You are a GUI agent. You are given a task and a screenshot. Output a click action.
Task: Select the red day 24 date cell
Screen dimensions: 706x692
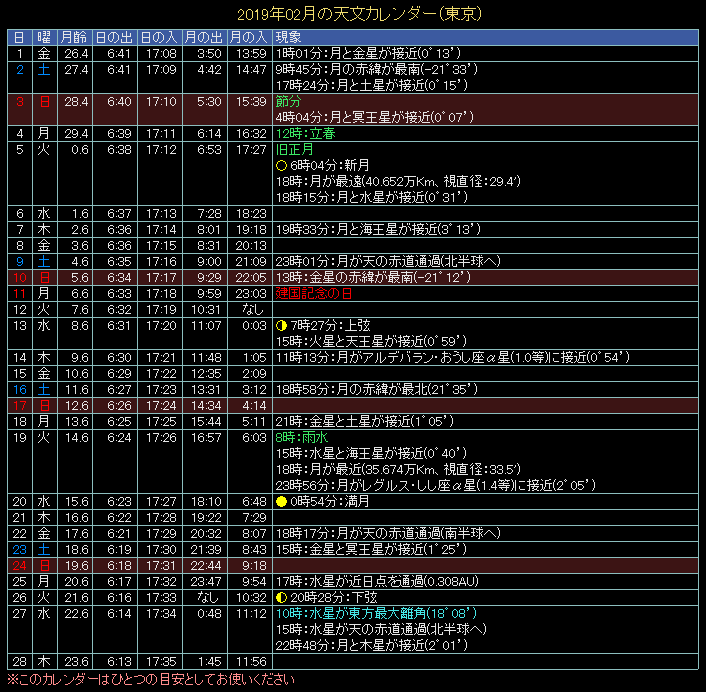pos(19,565)
